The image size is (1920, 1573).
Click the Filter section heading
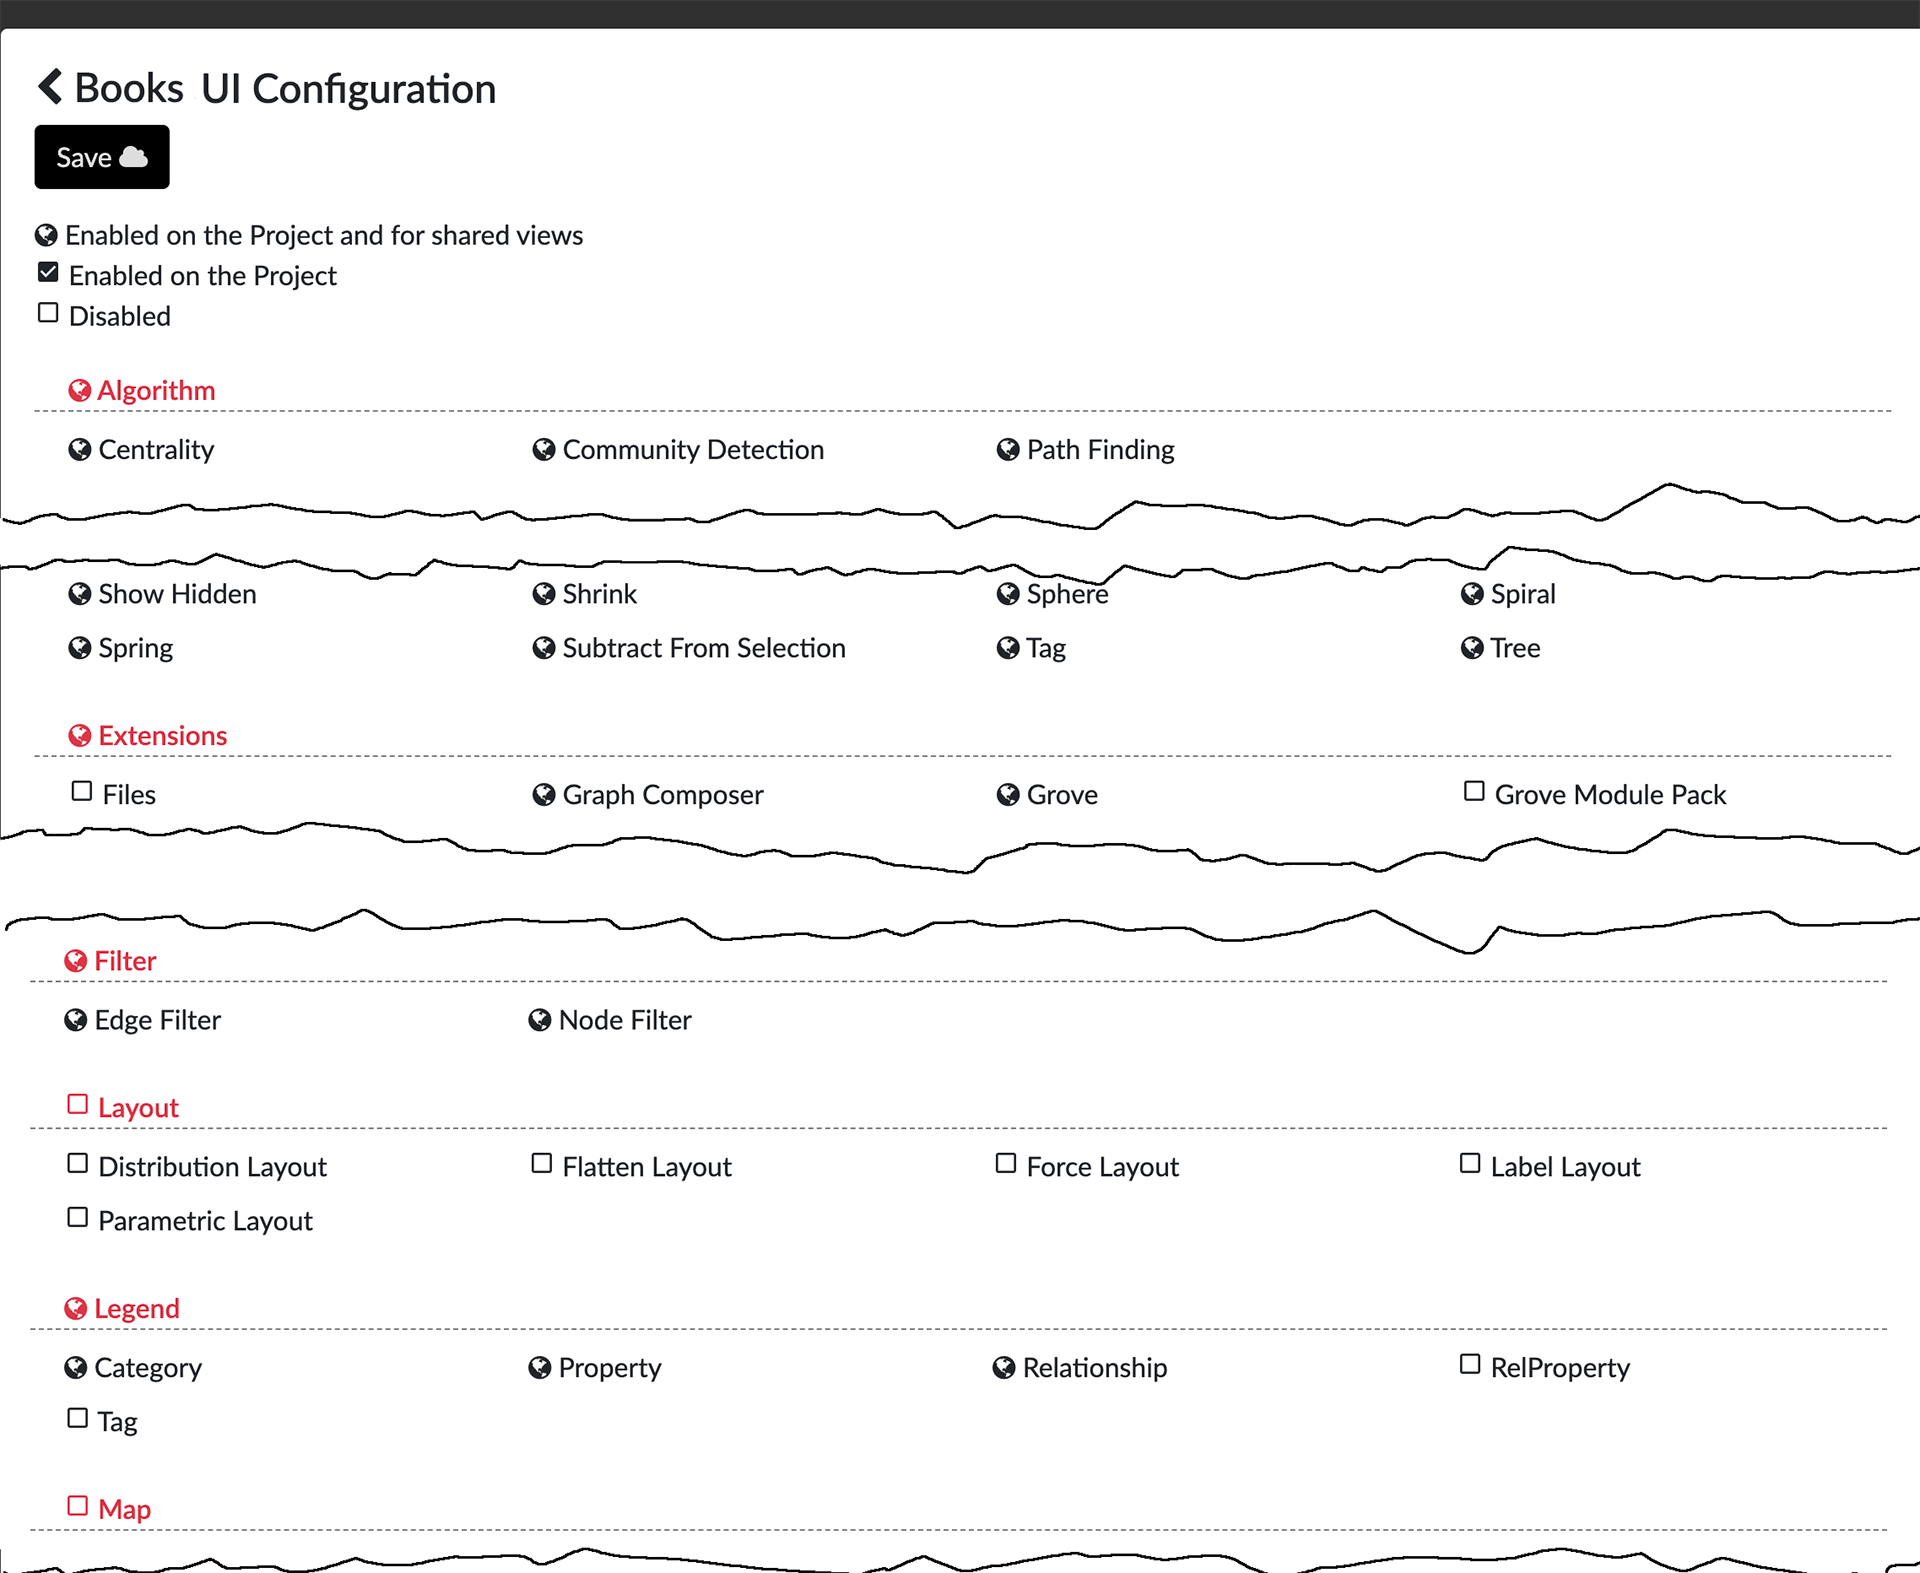[x=125, y=961]
